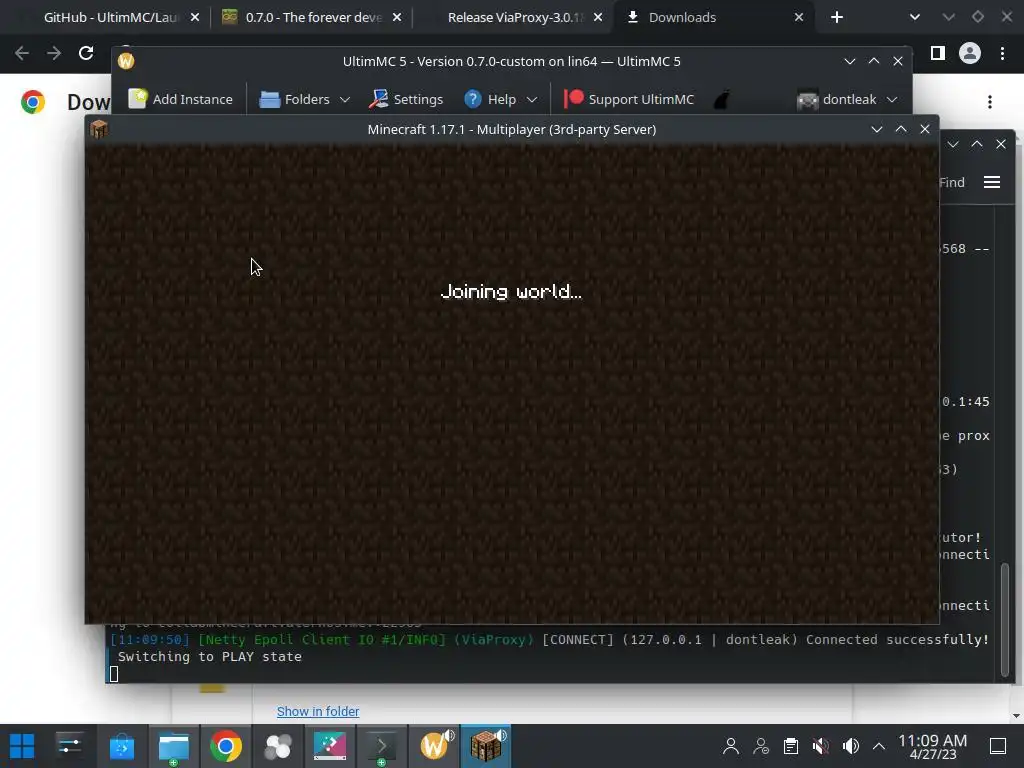Close the Release ViaProxy tab
Image resolution: width=1024 pixels, height=768 pixels.
[598, 18]
